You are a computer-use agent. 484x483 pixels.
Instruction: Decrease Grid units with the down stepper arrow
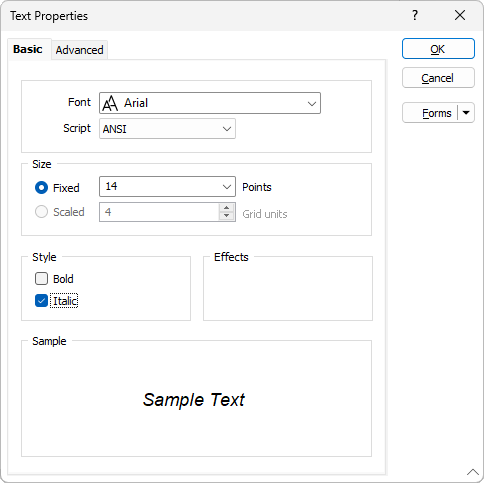(227, 216)
